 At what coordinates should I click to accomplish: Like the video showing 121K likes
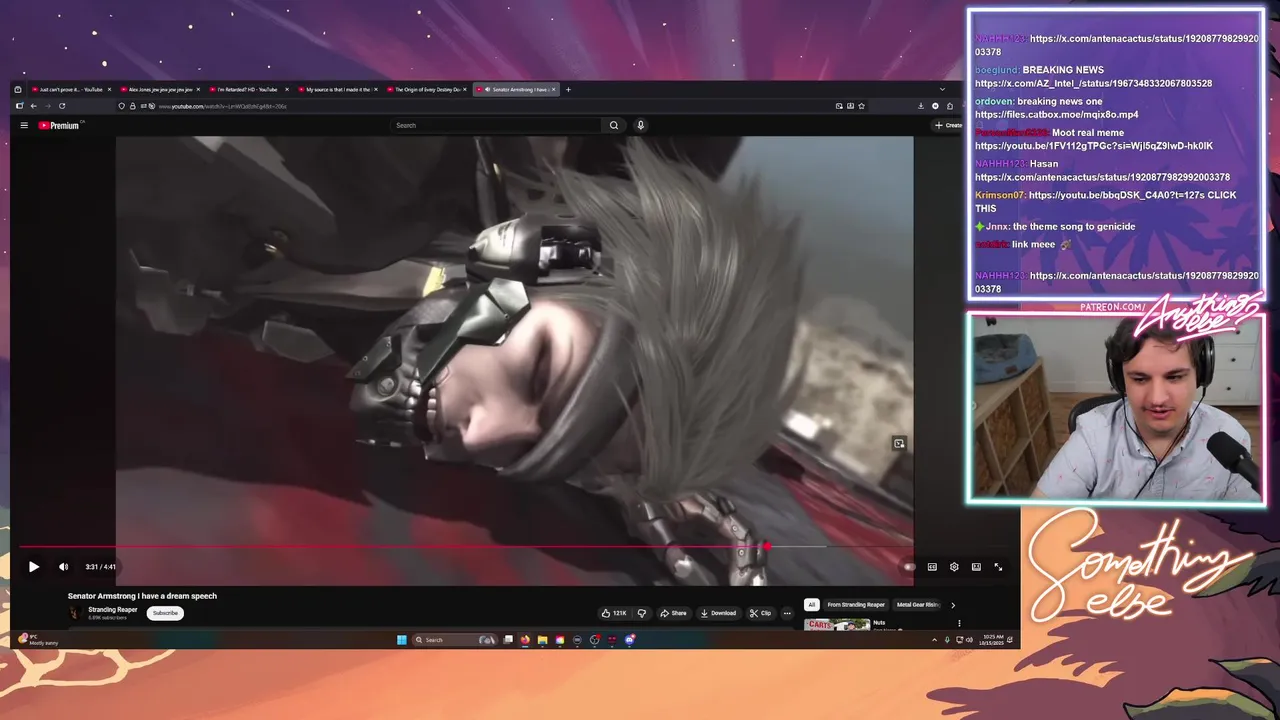613,613
